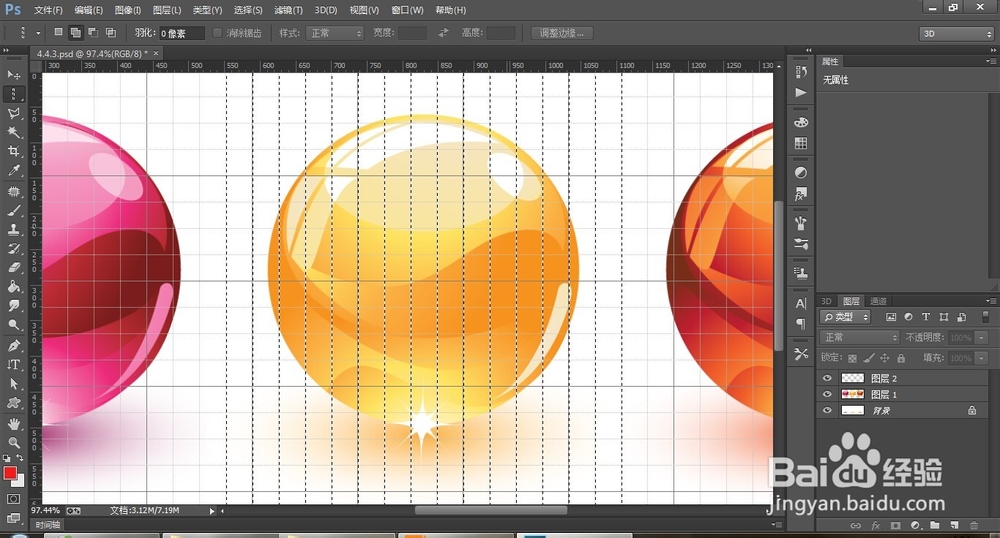Open the Adjustments panel icon
This screenshot has width=1000, height=538.
click(x=801, y=173)
